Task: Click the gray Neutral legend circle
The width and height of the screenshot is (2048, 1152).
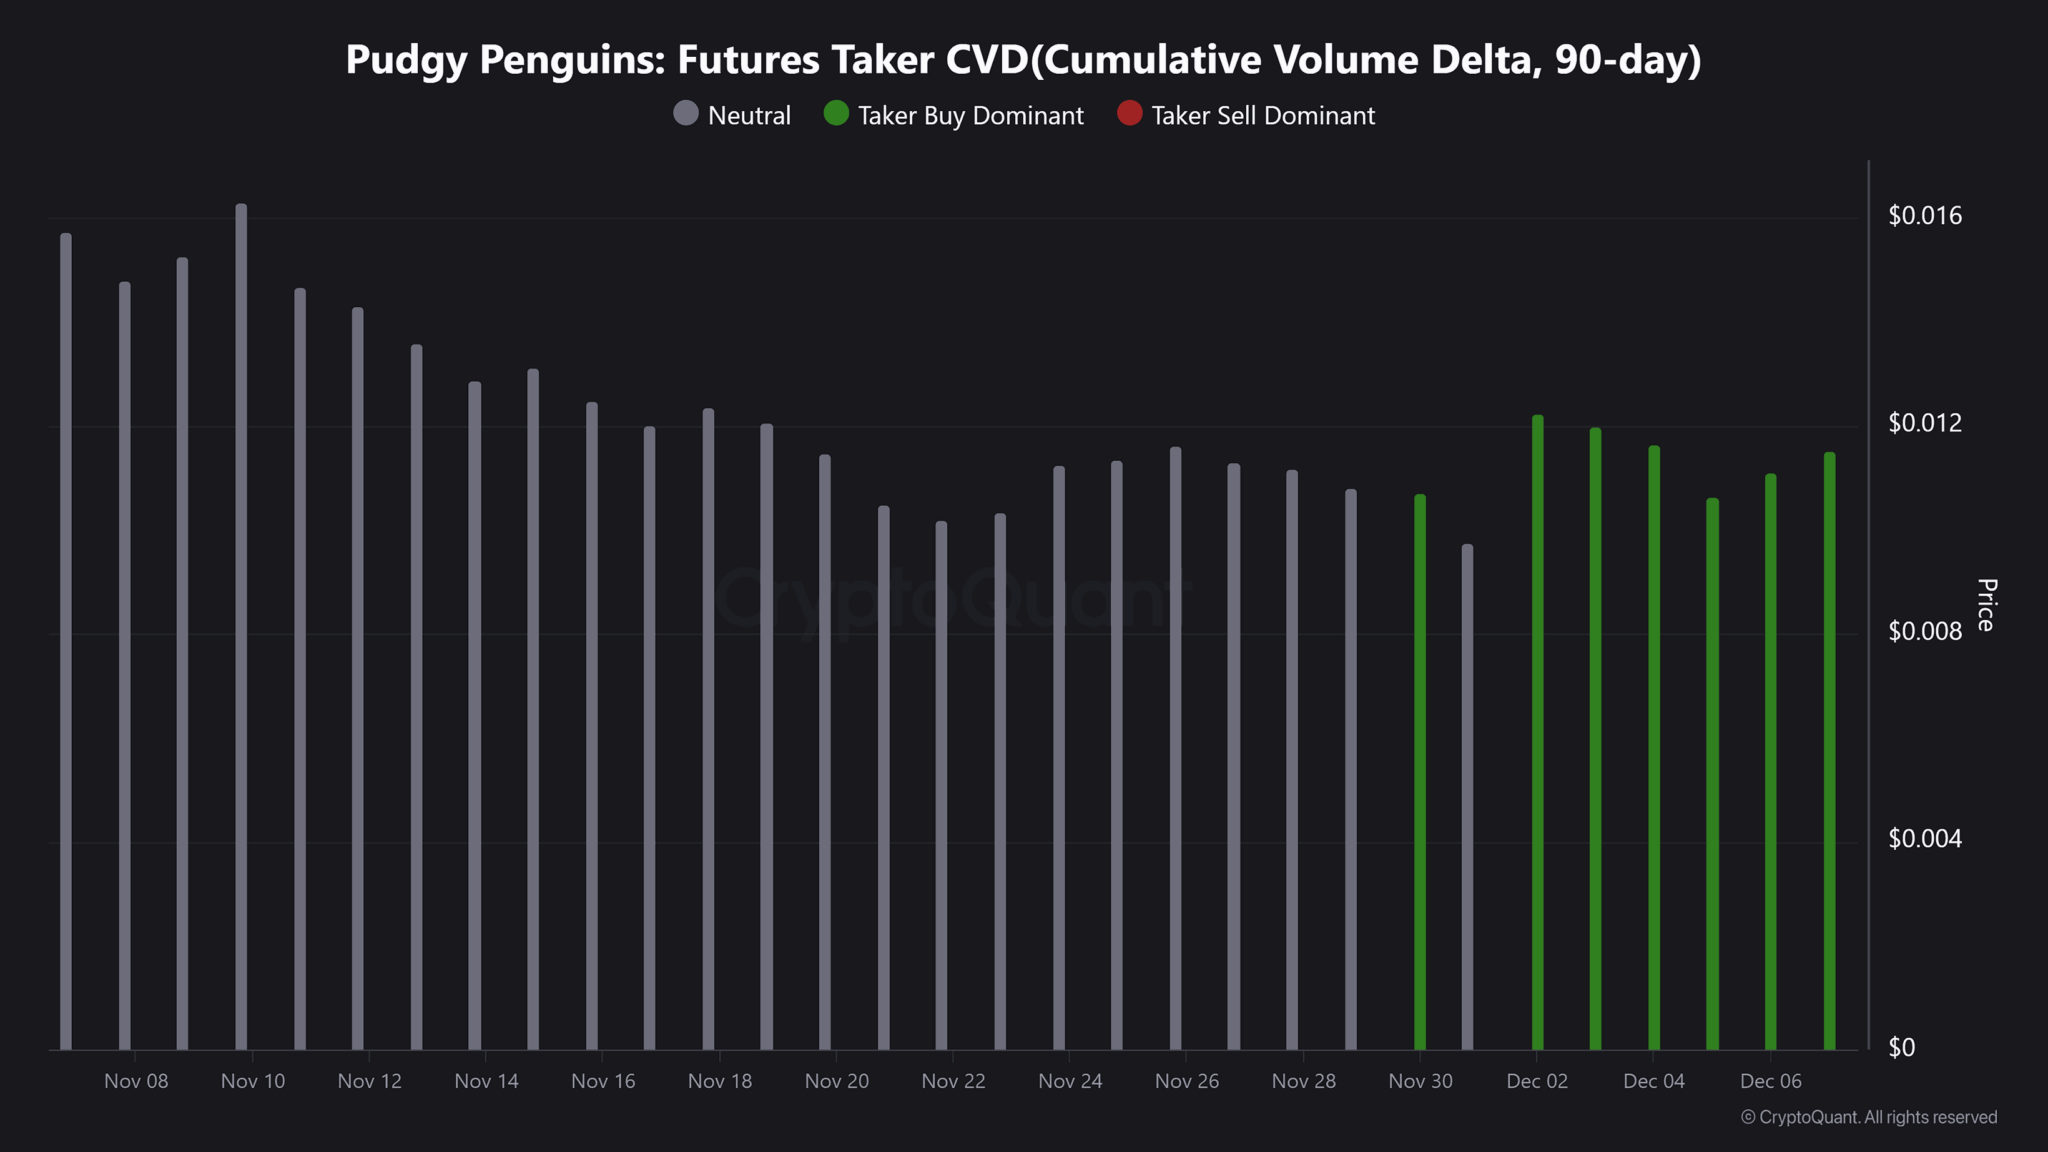Action: (x=686, y=114)
